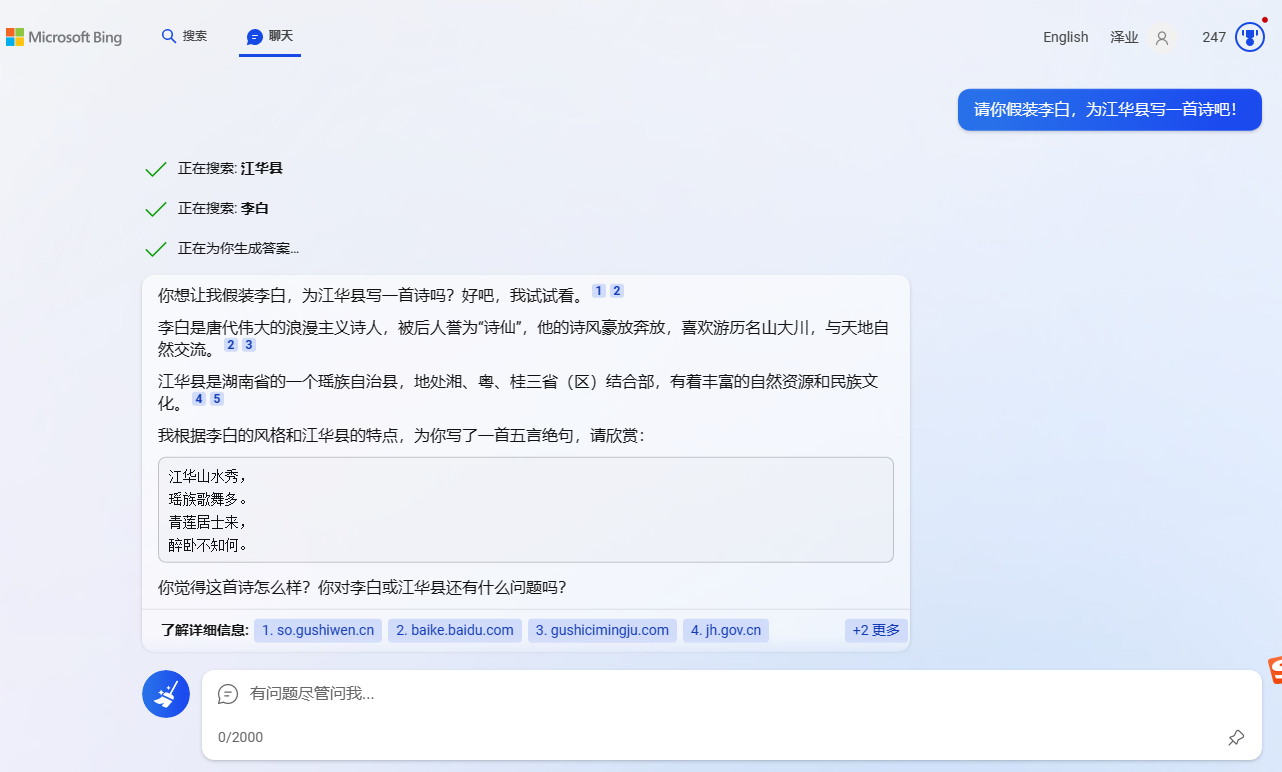Click the orange Sogou input icon at right edge
Image resolution: width=1282 pixels, height=772 pixels.
point(1275,671)
